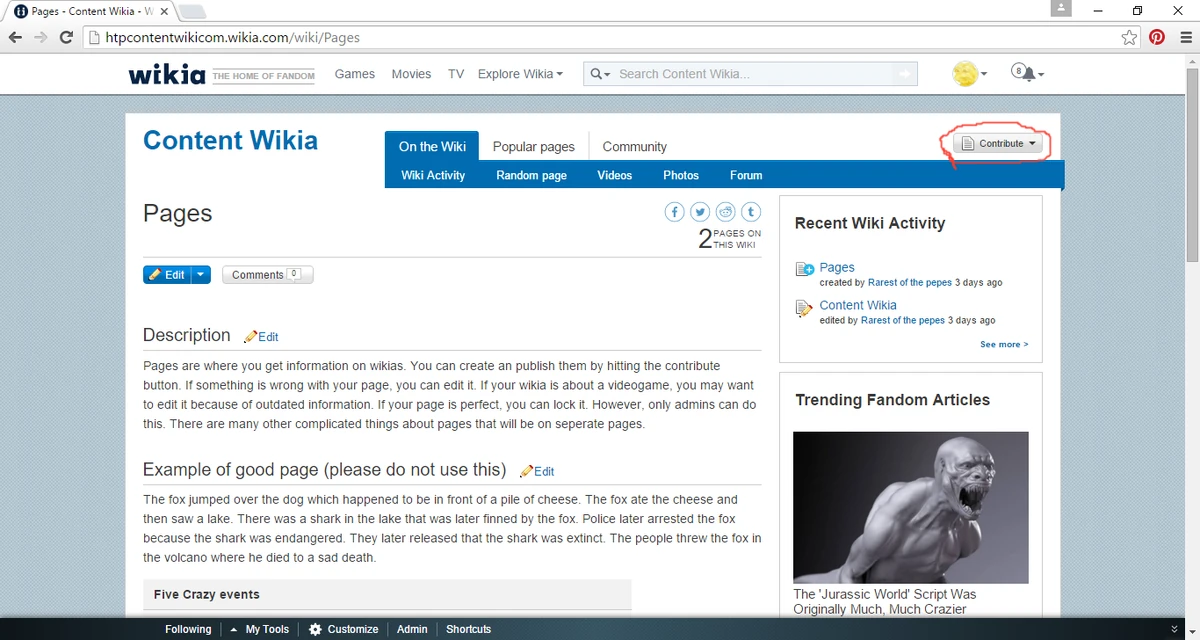Switch to the Popular pages tab
Viewport: 1200px width, 640px height.
click(533, 146)
